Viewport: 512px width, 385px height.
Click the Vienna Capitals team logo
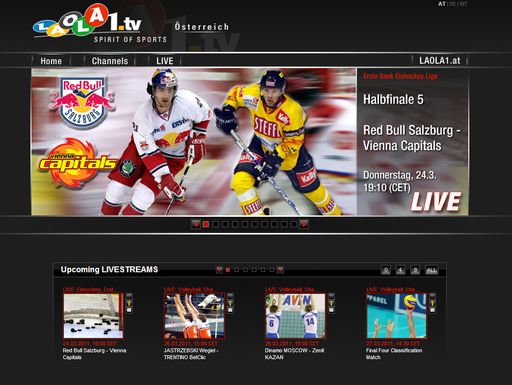77,163
